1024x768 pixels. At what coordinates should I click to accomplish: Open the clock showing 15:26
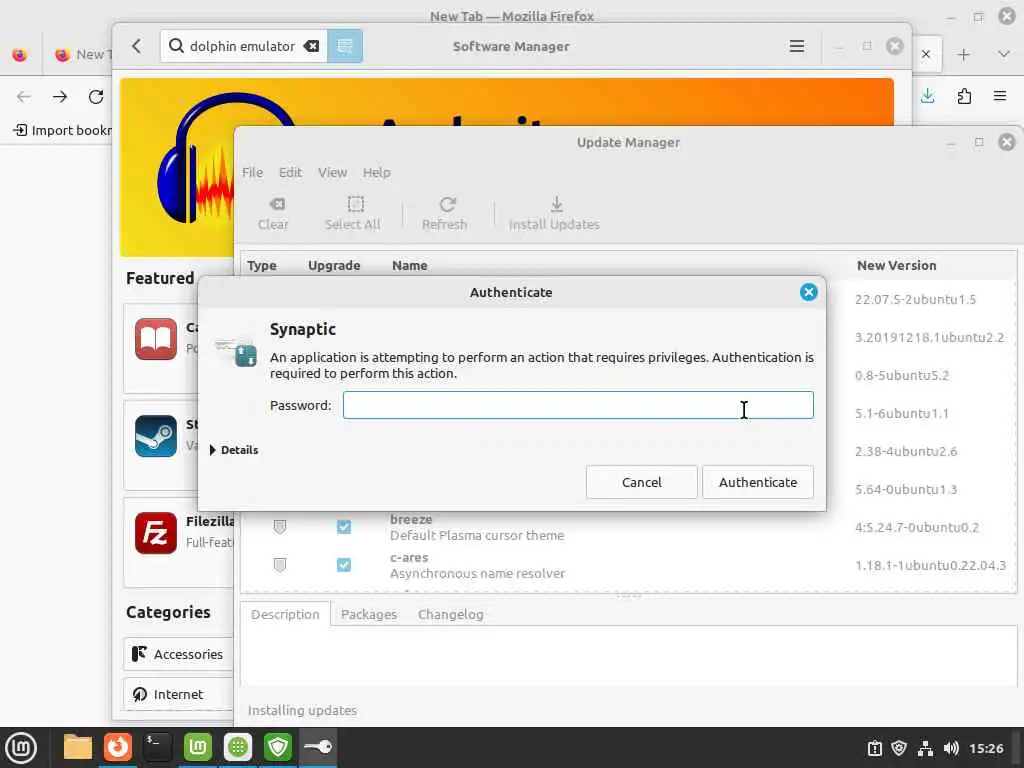tap(985, 748)
